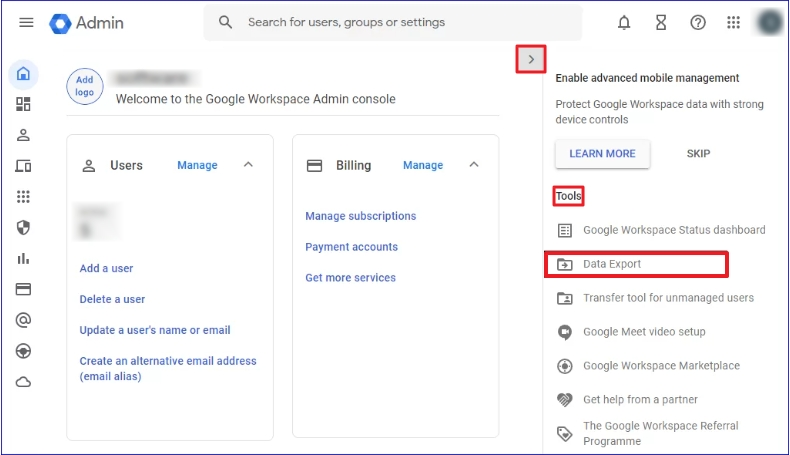This screenshot has width=790, height=455.
Task: Collapse the right side panel arrow
Action: pos(531,59)
